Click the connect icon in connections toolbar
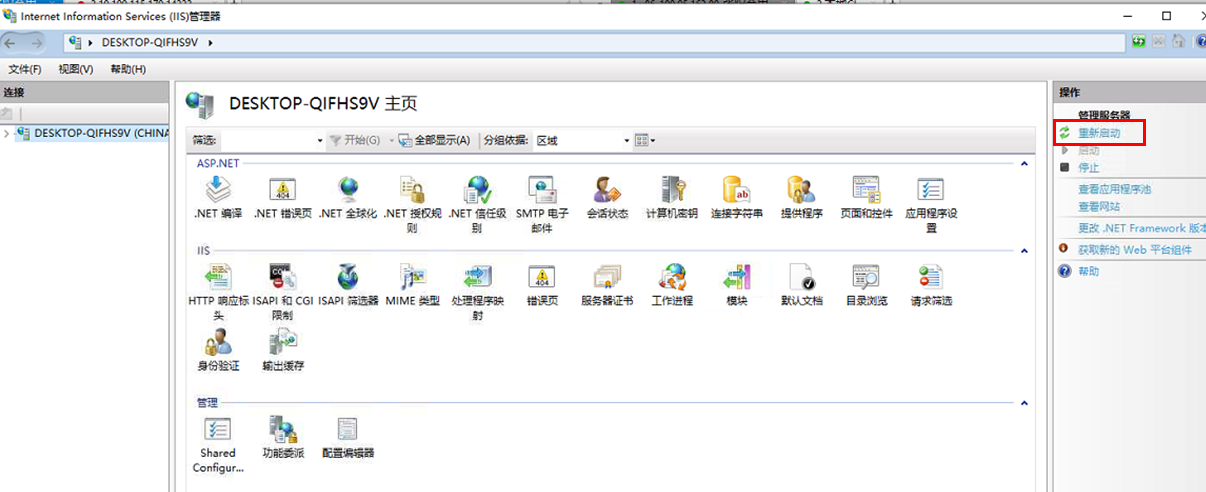 pos(8,115)
